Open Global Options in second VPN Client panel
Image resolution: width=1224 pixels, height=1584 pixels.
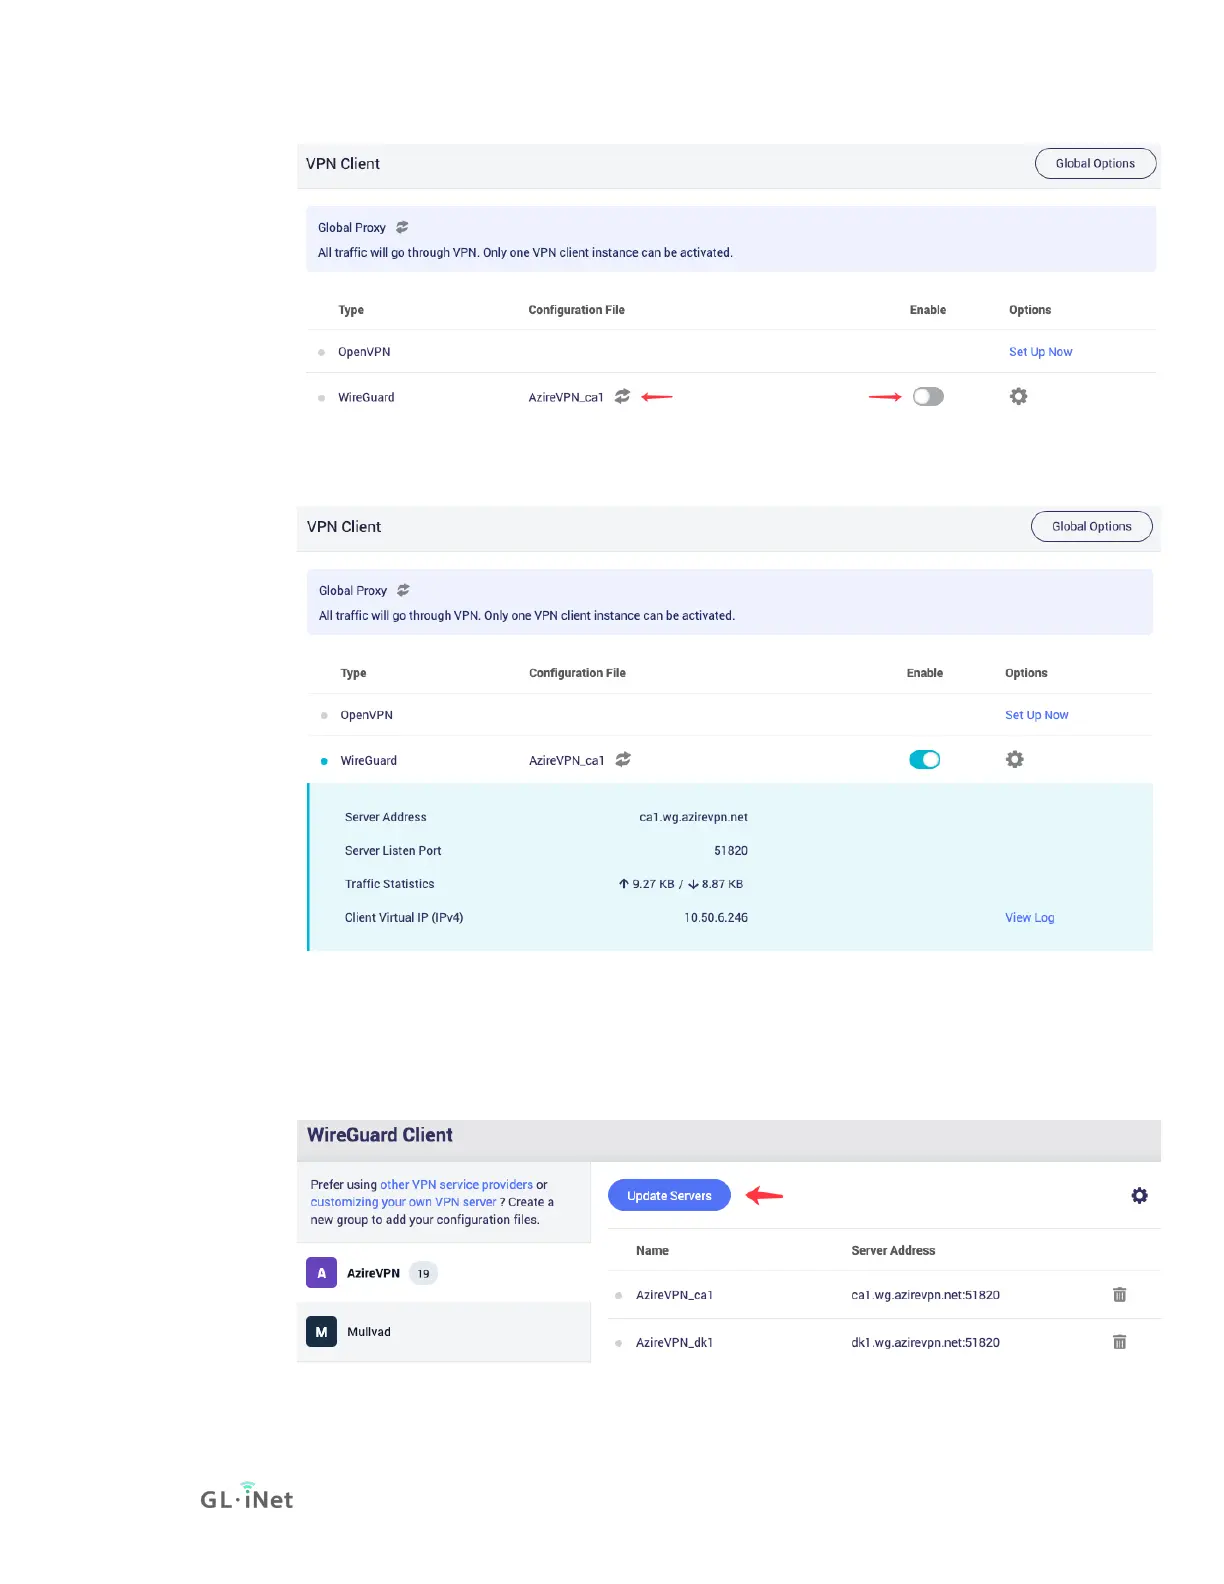pos(1091,526)
